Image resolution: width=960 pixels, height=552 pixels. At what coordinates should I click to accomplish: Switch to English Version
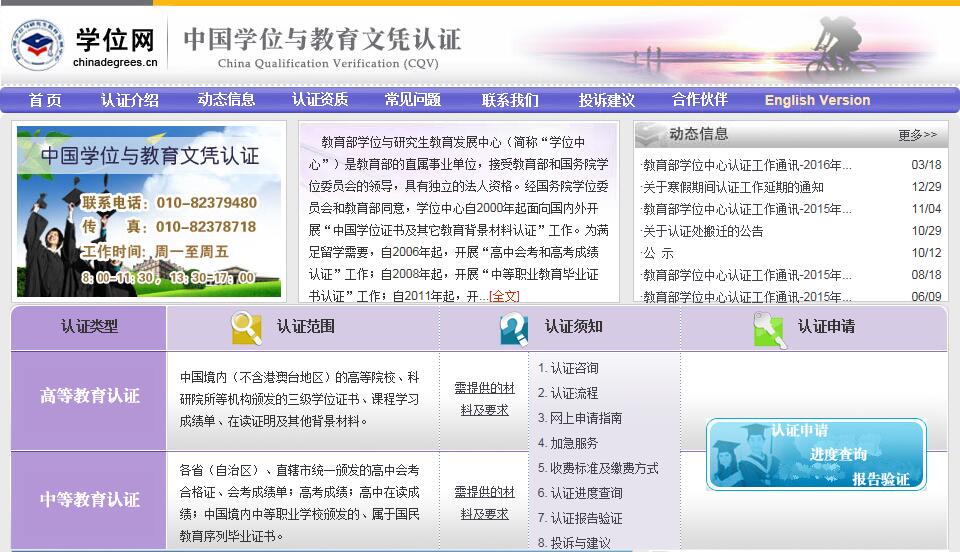(817, 100)
